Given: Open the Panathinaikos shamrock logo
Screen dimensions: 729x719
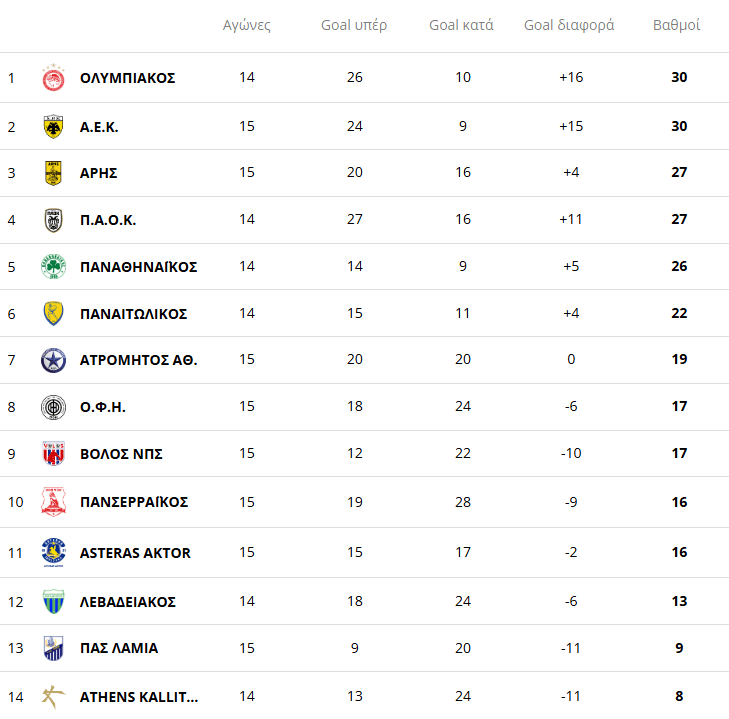Looking at the screenshot, I should point(53,267).
